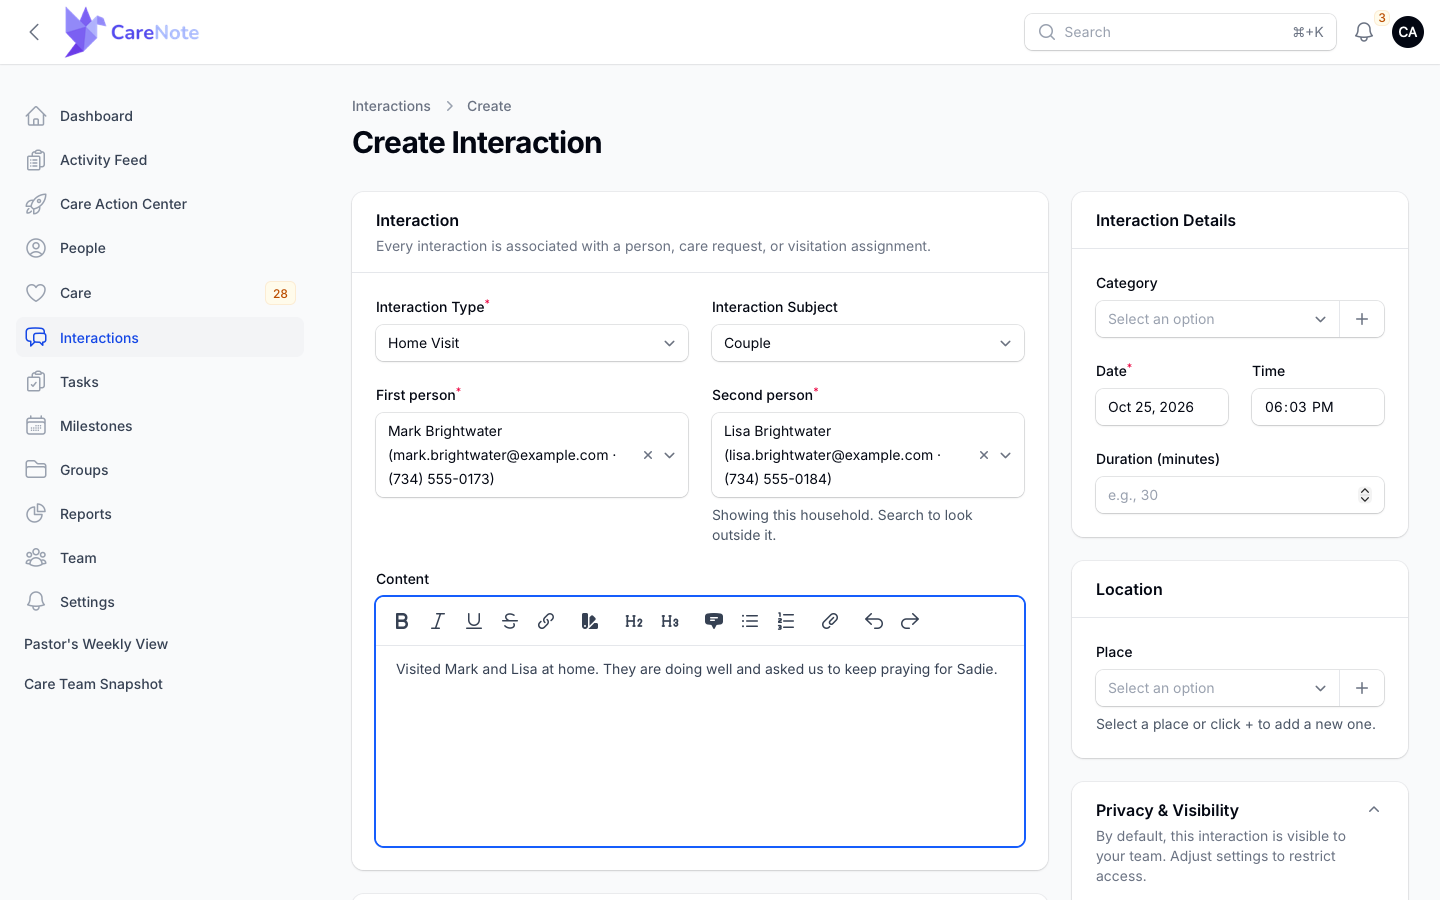Click the Duration minutes stepper arrows
The image size is (1440, 900).
tap(1365, 495)
